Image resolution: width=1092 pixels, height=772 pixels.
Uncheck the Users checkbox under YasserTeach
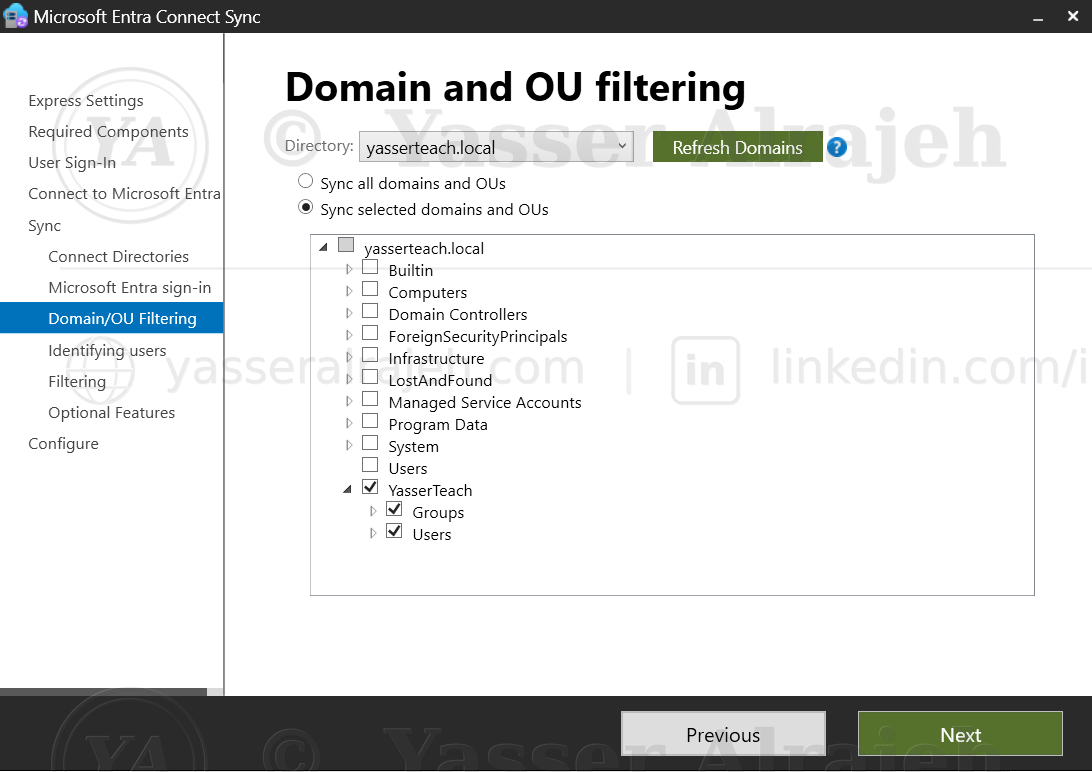click(394, 531)
